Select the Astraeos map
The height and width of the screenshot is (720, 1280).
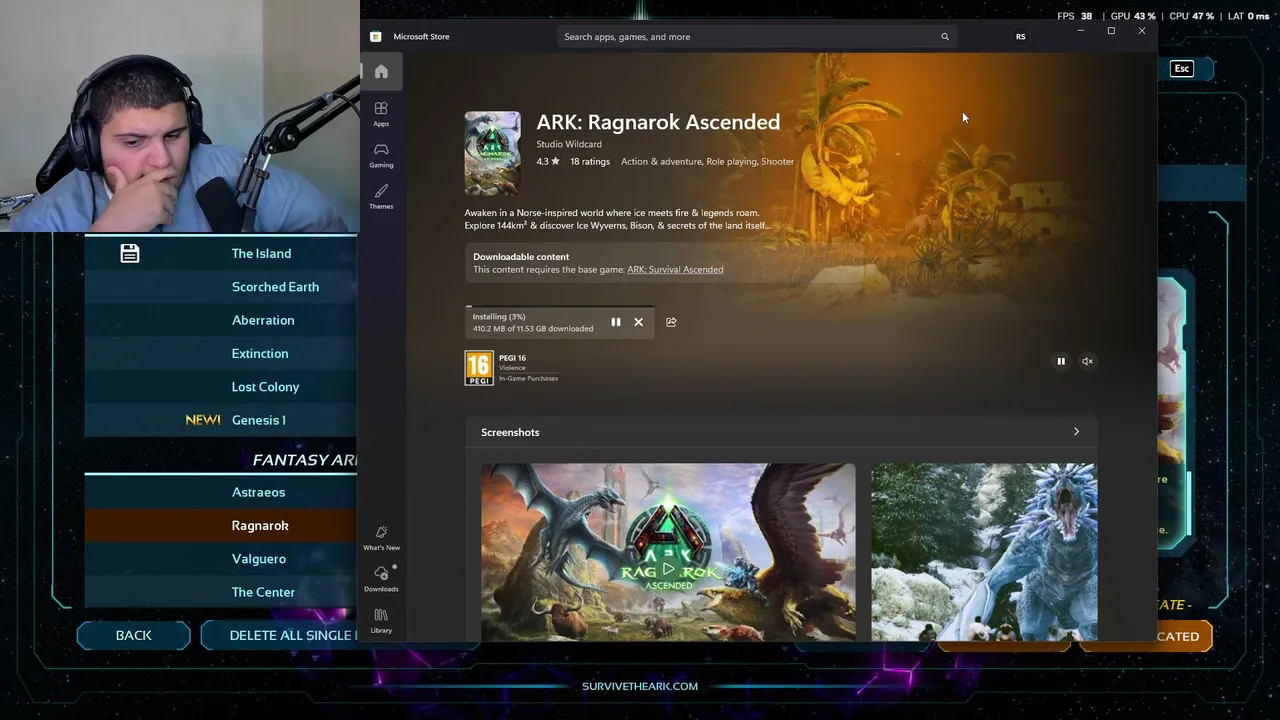(258, 492)
